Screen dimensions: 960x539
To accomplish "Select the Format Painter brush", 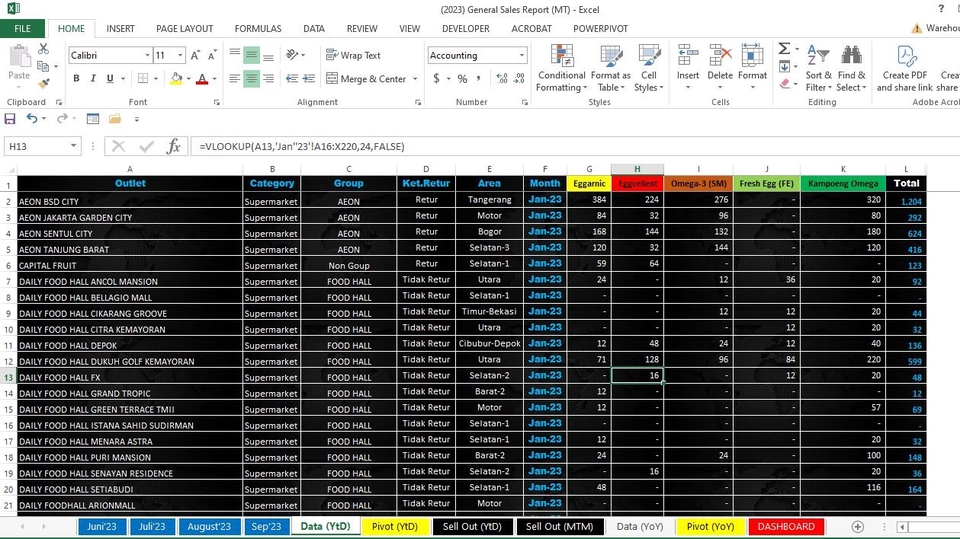I will pyautogui.click(x=43, y=83).
